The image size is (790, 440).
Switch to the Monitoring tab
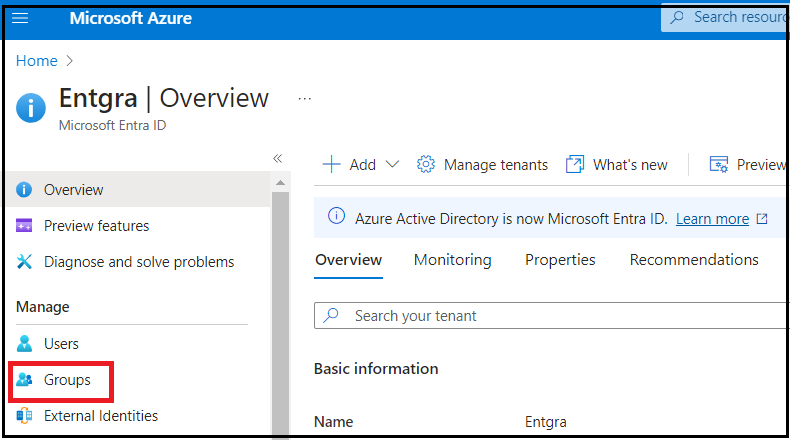click(452, 260)
